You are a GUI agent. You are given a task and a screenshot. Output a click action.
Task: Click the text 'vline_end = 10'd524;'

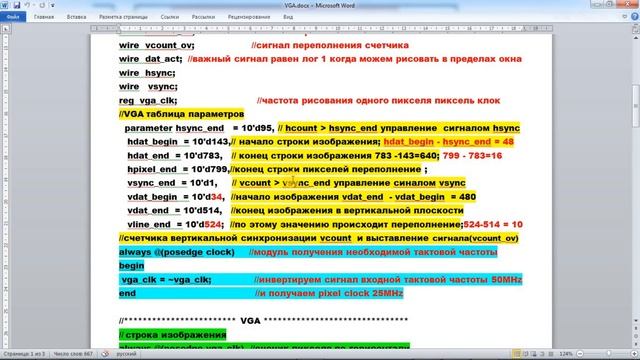coord(176,224)
